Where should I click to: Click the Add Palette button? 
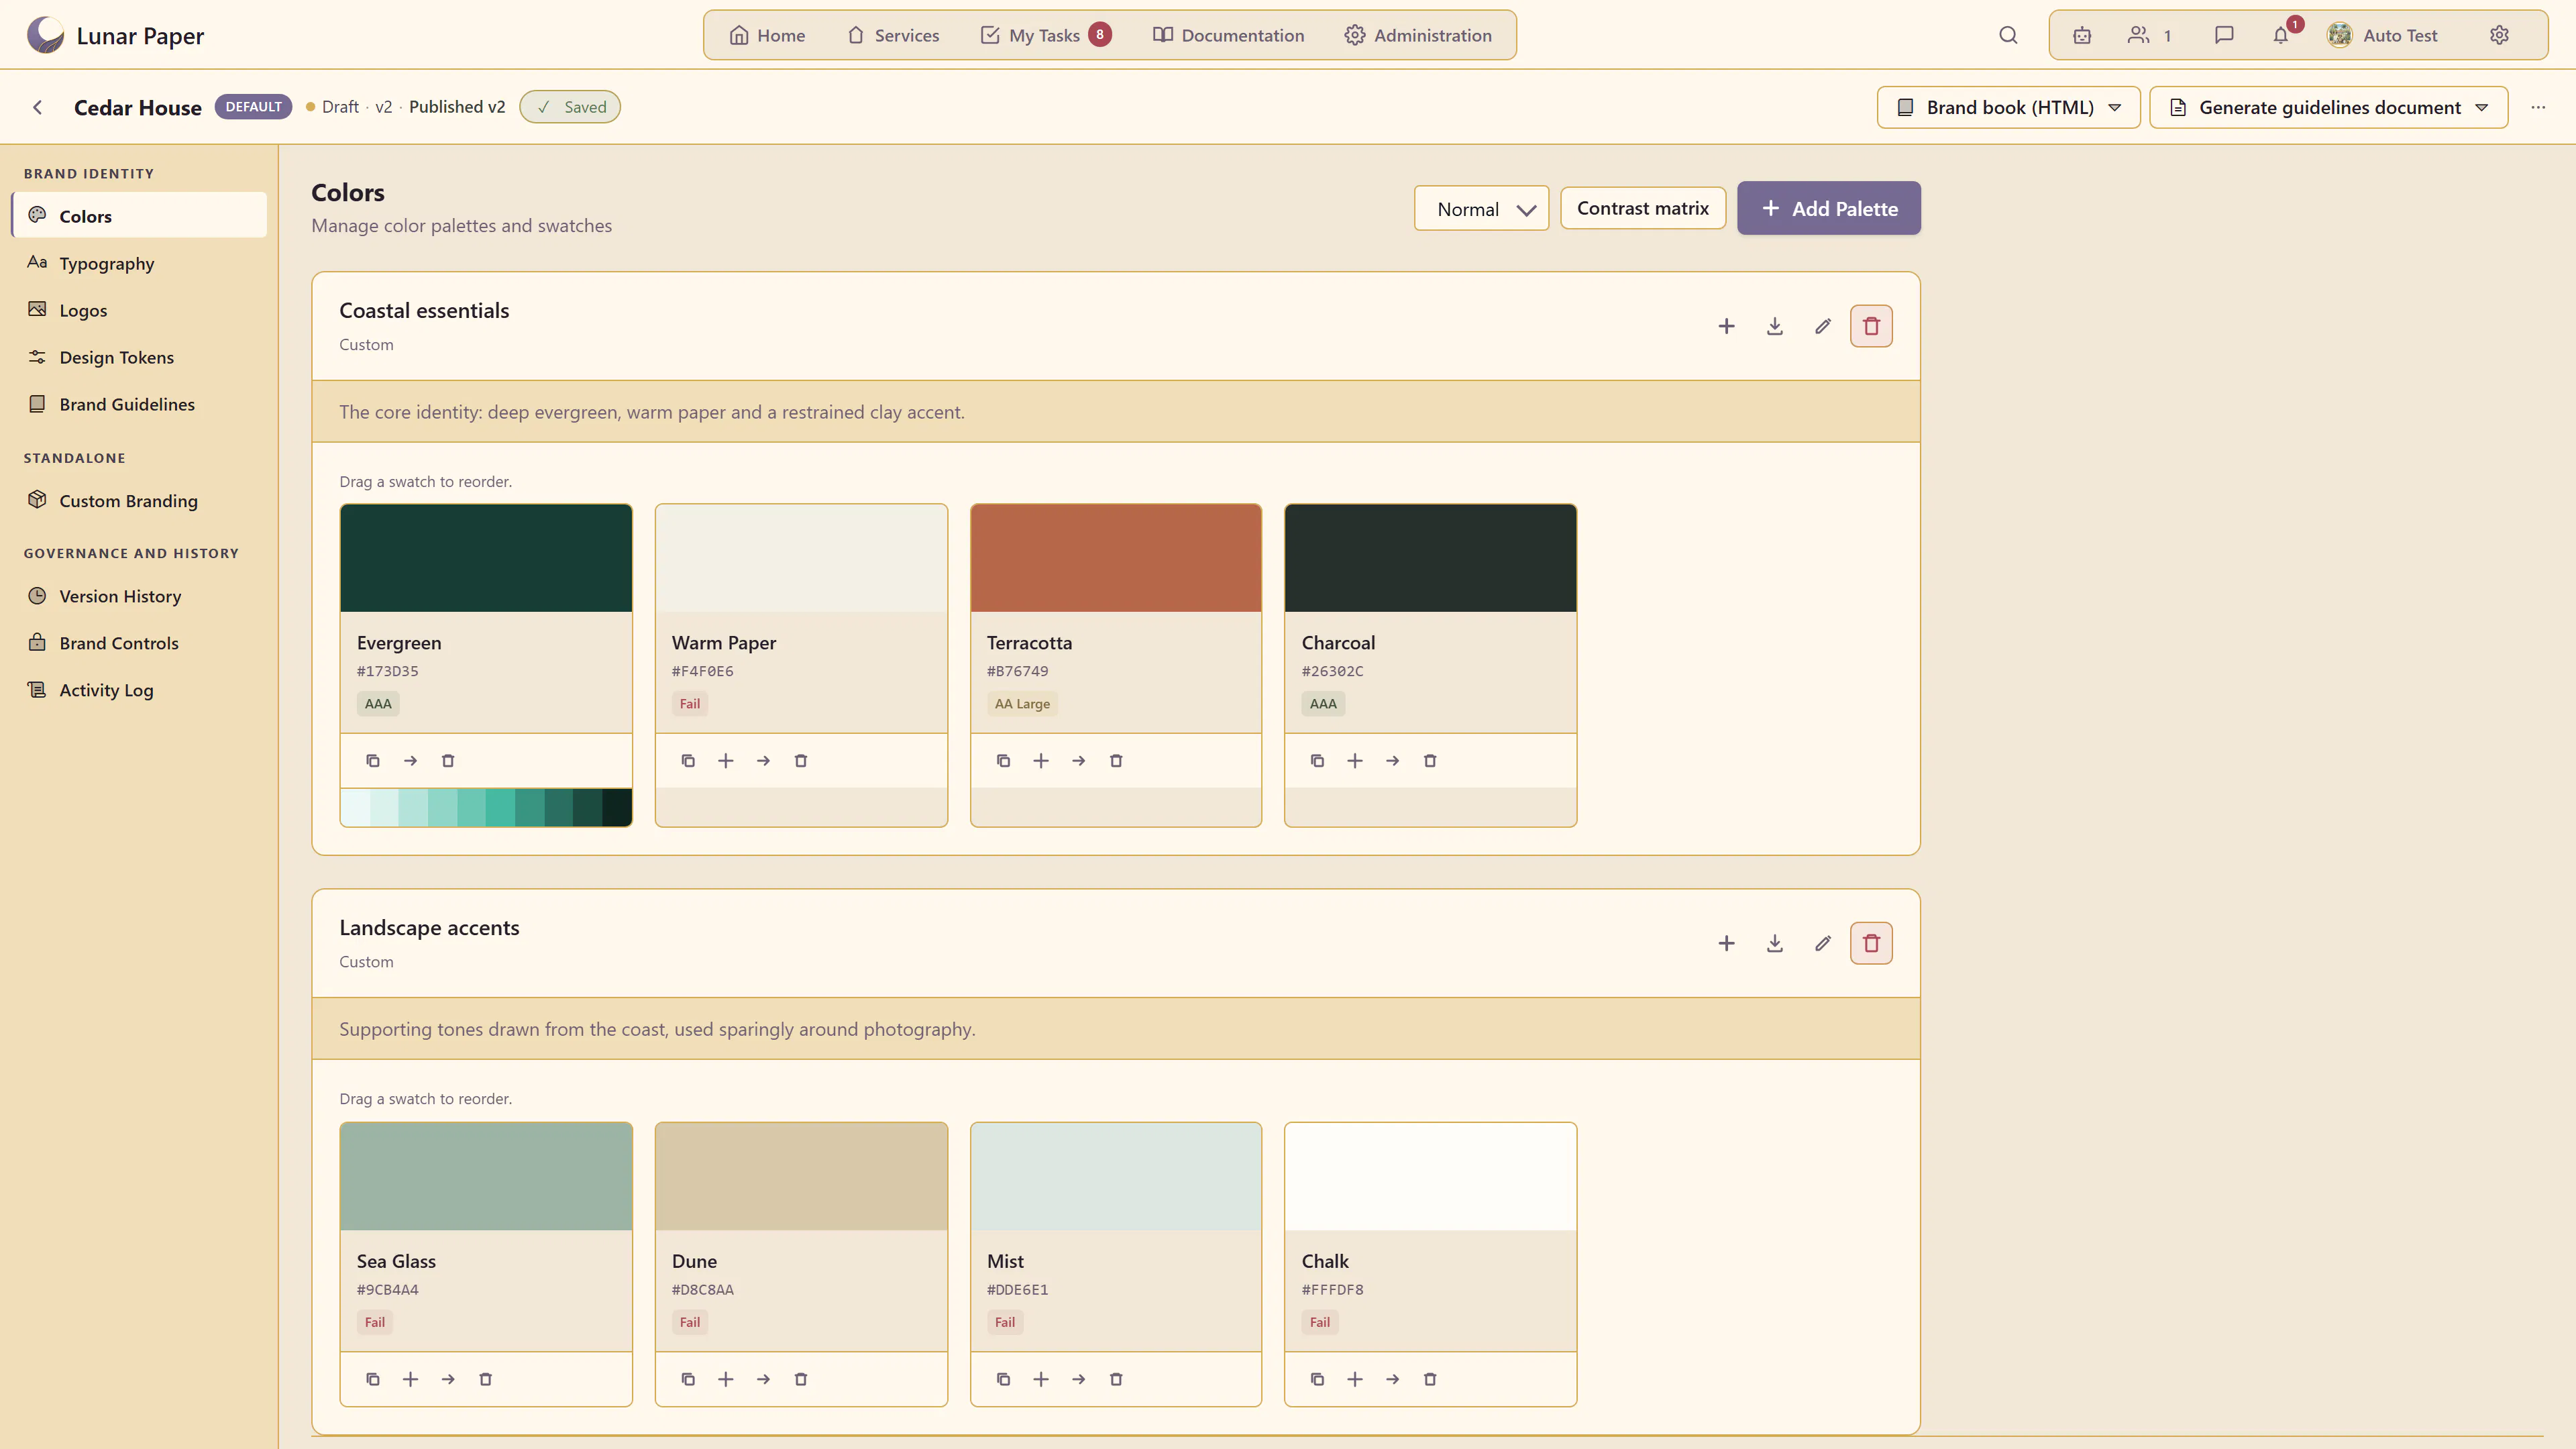click(1828, 208)
